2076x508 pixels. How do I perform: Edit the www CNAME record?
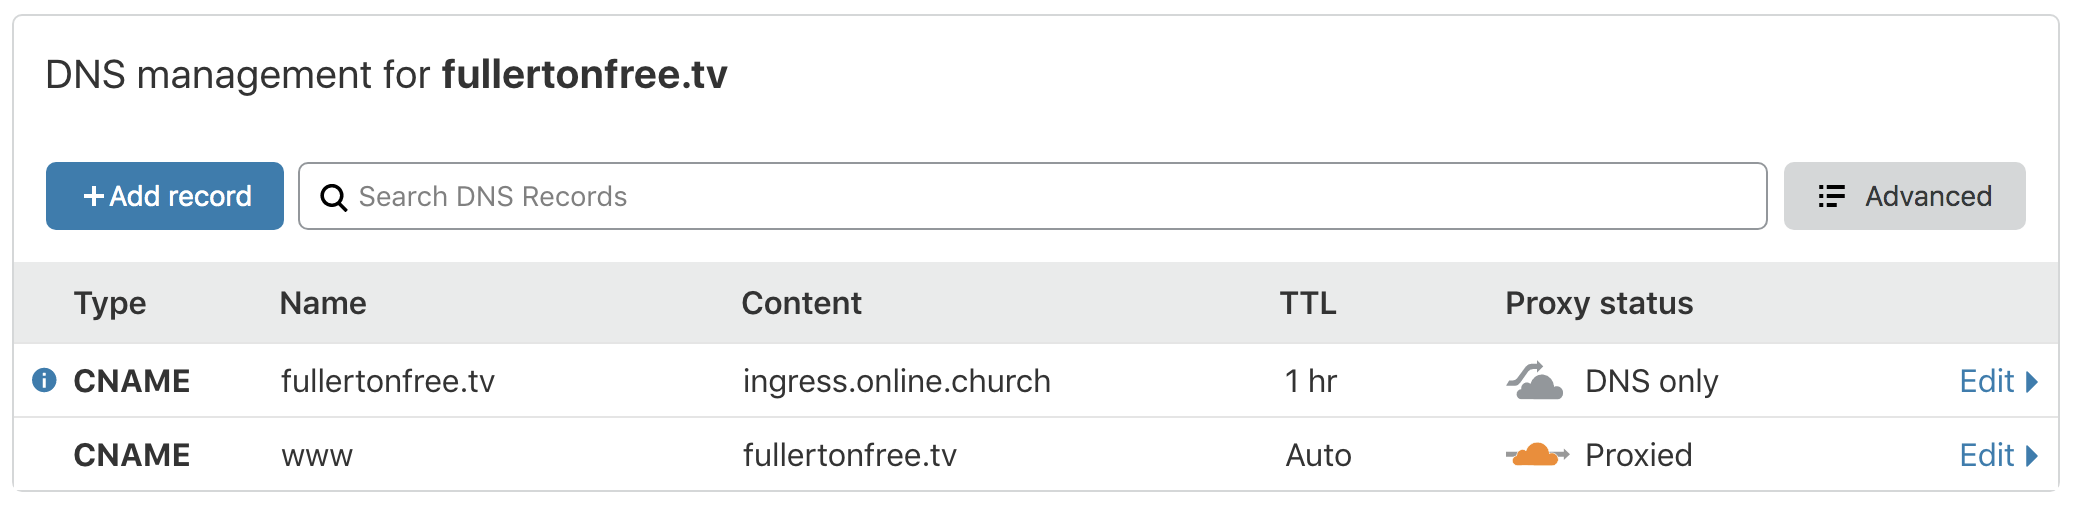(x=1986, y=455)
